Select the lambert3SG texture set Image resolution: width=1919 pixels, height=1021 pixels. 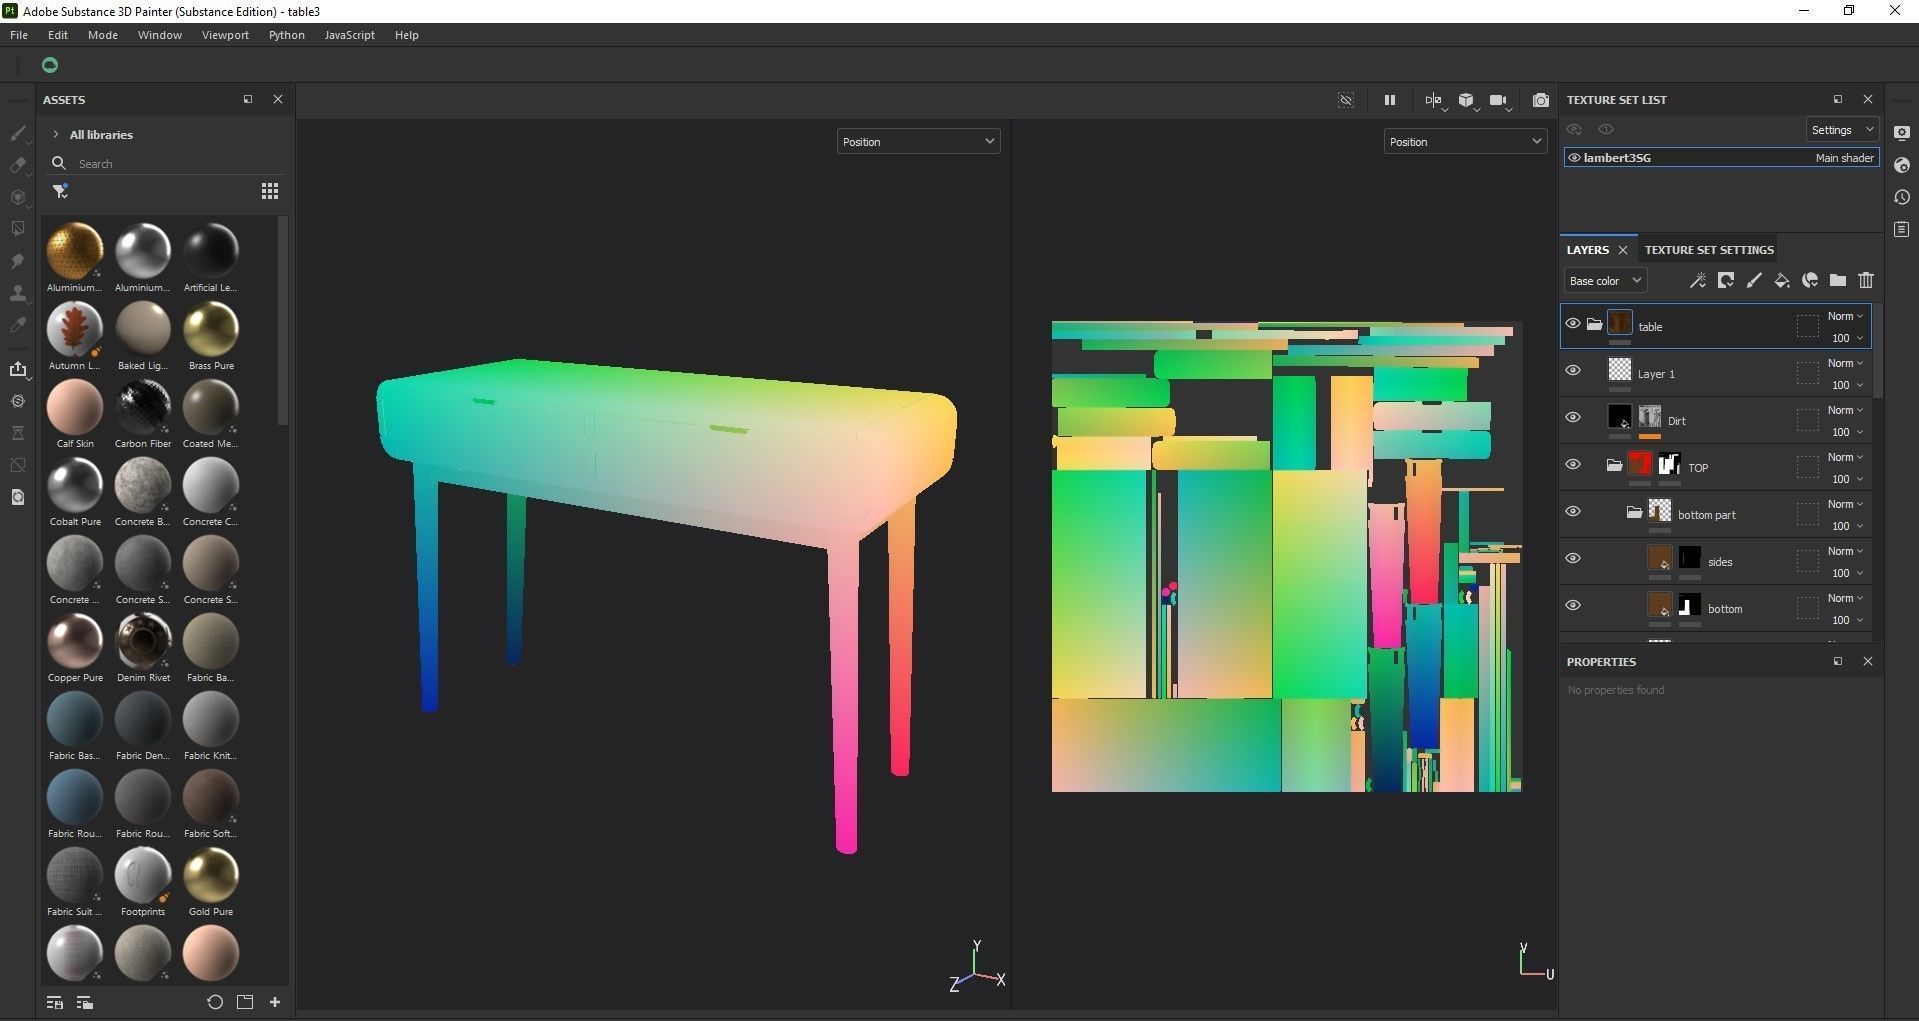coord(1721,158)
